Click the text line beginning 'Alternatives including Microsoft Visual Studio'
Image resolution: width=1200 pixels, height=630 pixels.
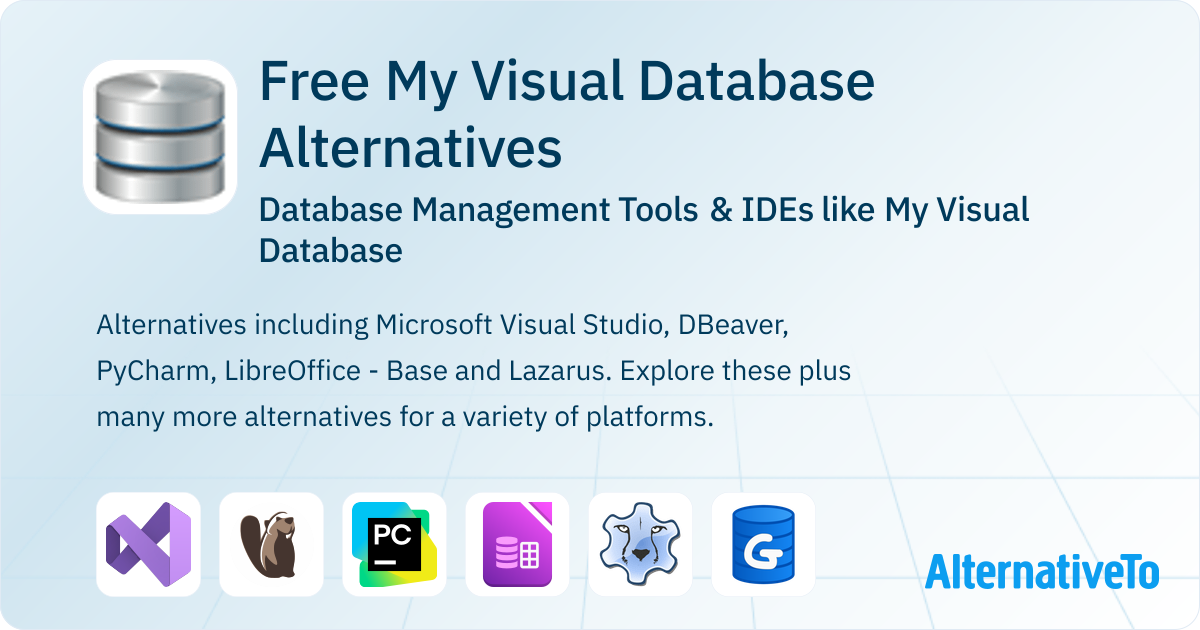445,325
